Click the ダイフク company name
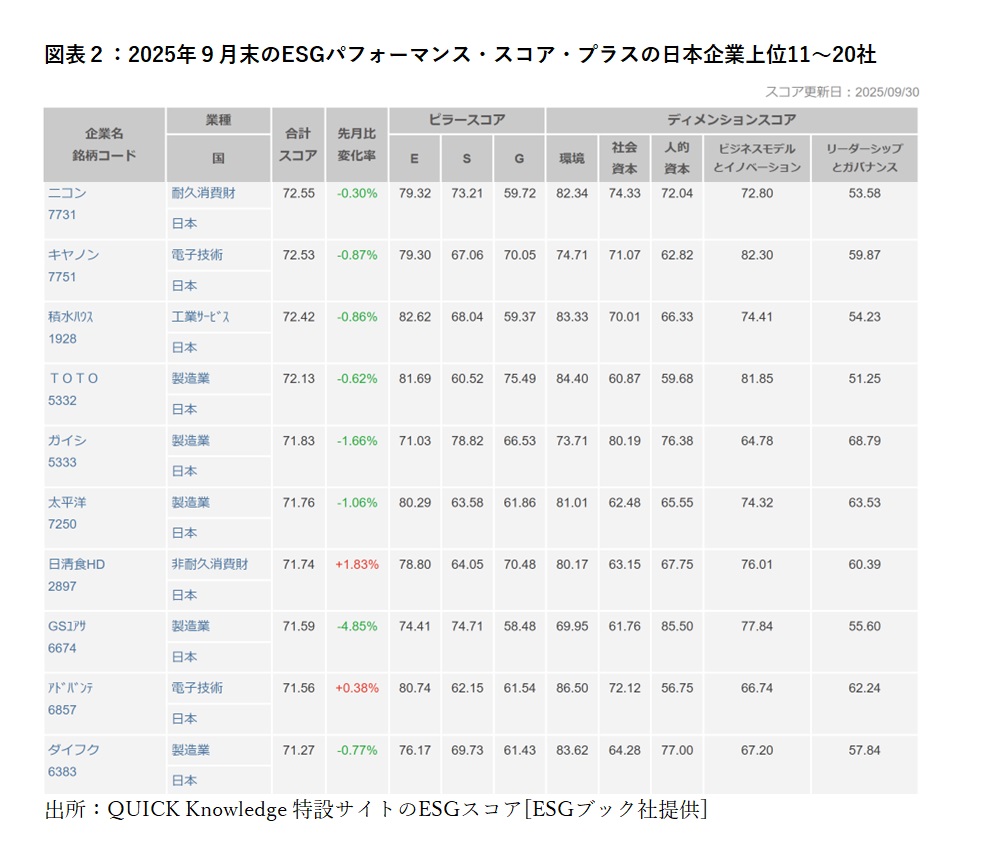Screen dimensions: 988x864 73,750
